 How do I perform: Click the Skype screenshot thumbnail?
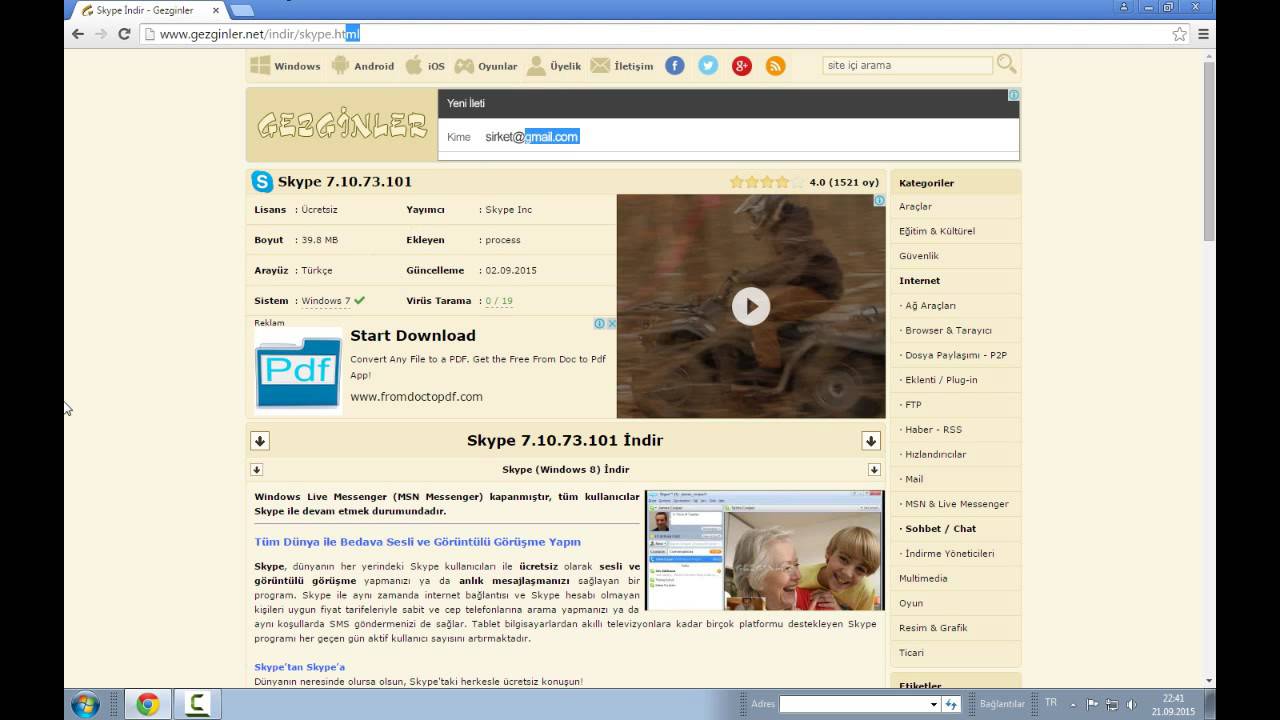[765, 550]
